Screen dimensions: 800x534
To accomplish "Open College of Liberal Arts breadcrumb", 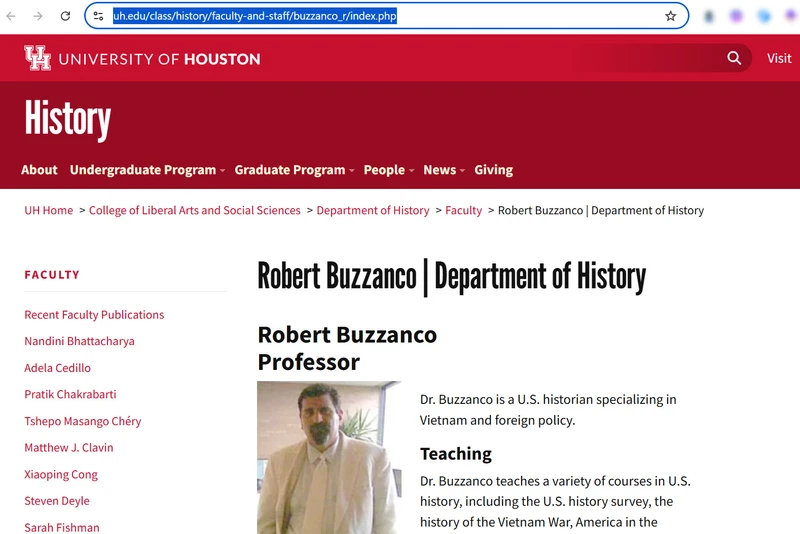I will pyautogui.click(x=194, y=210).
